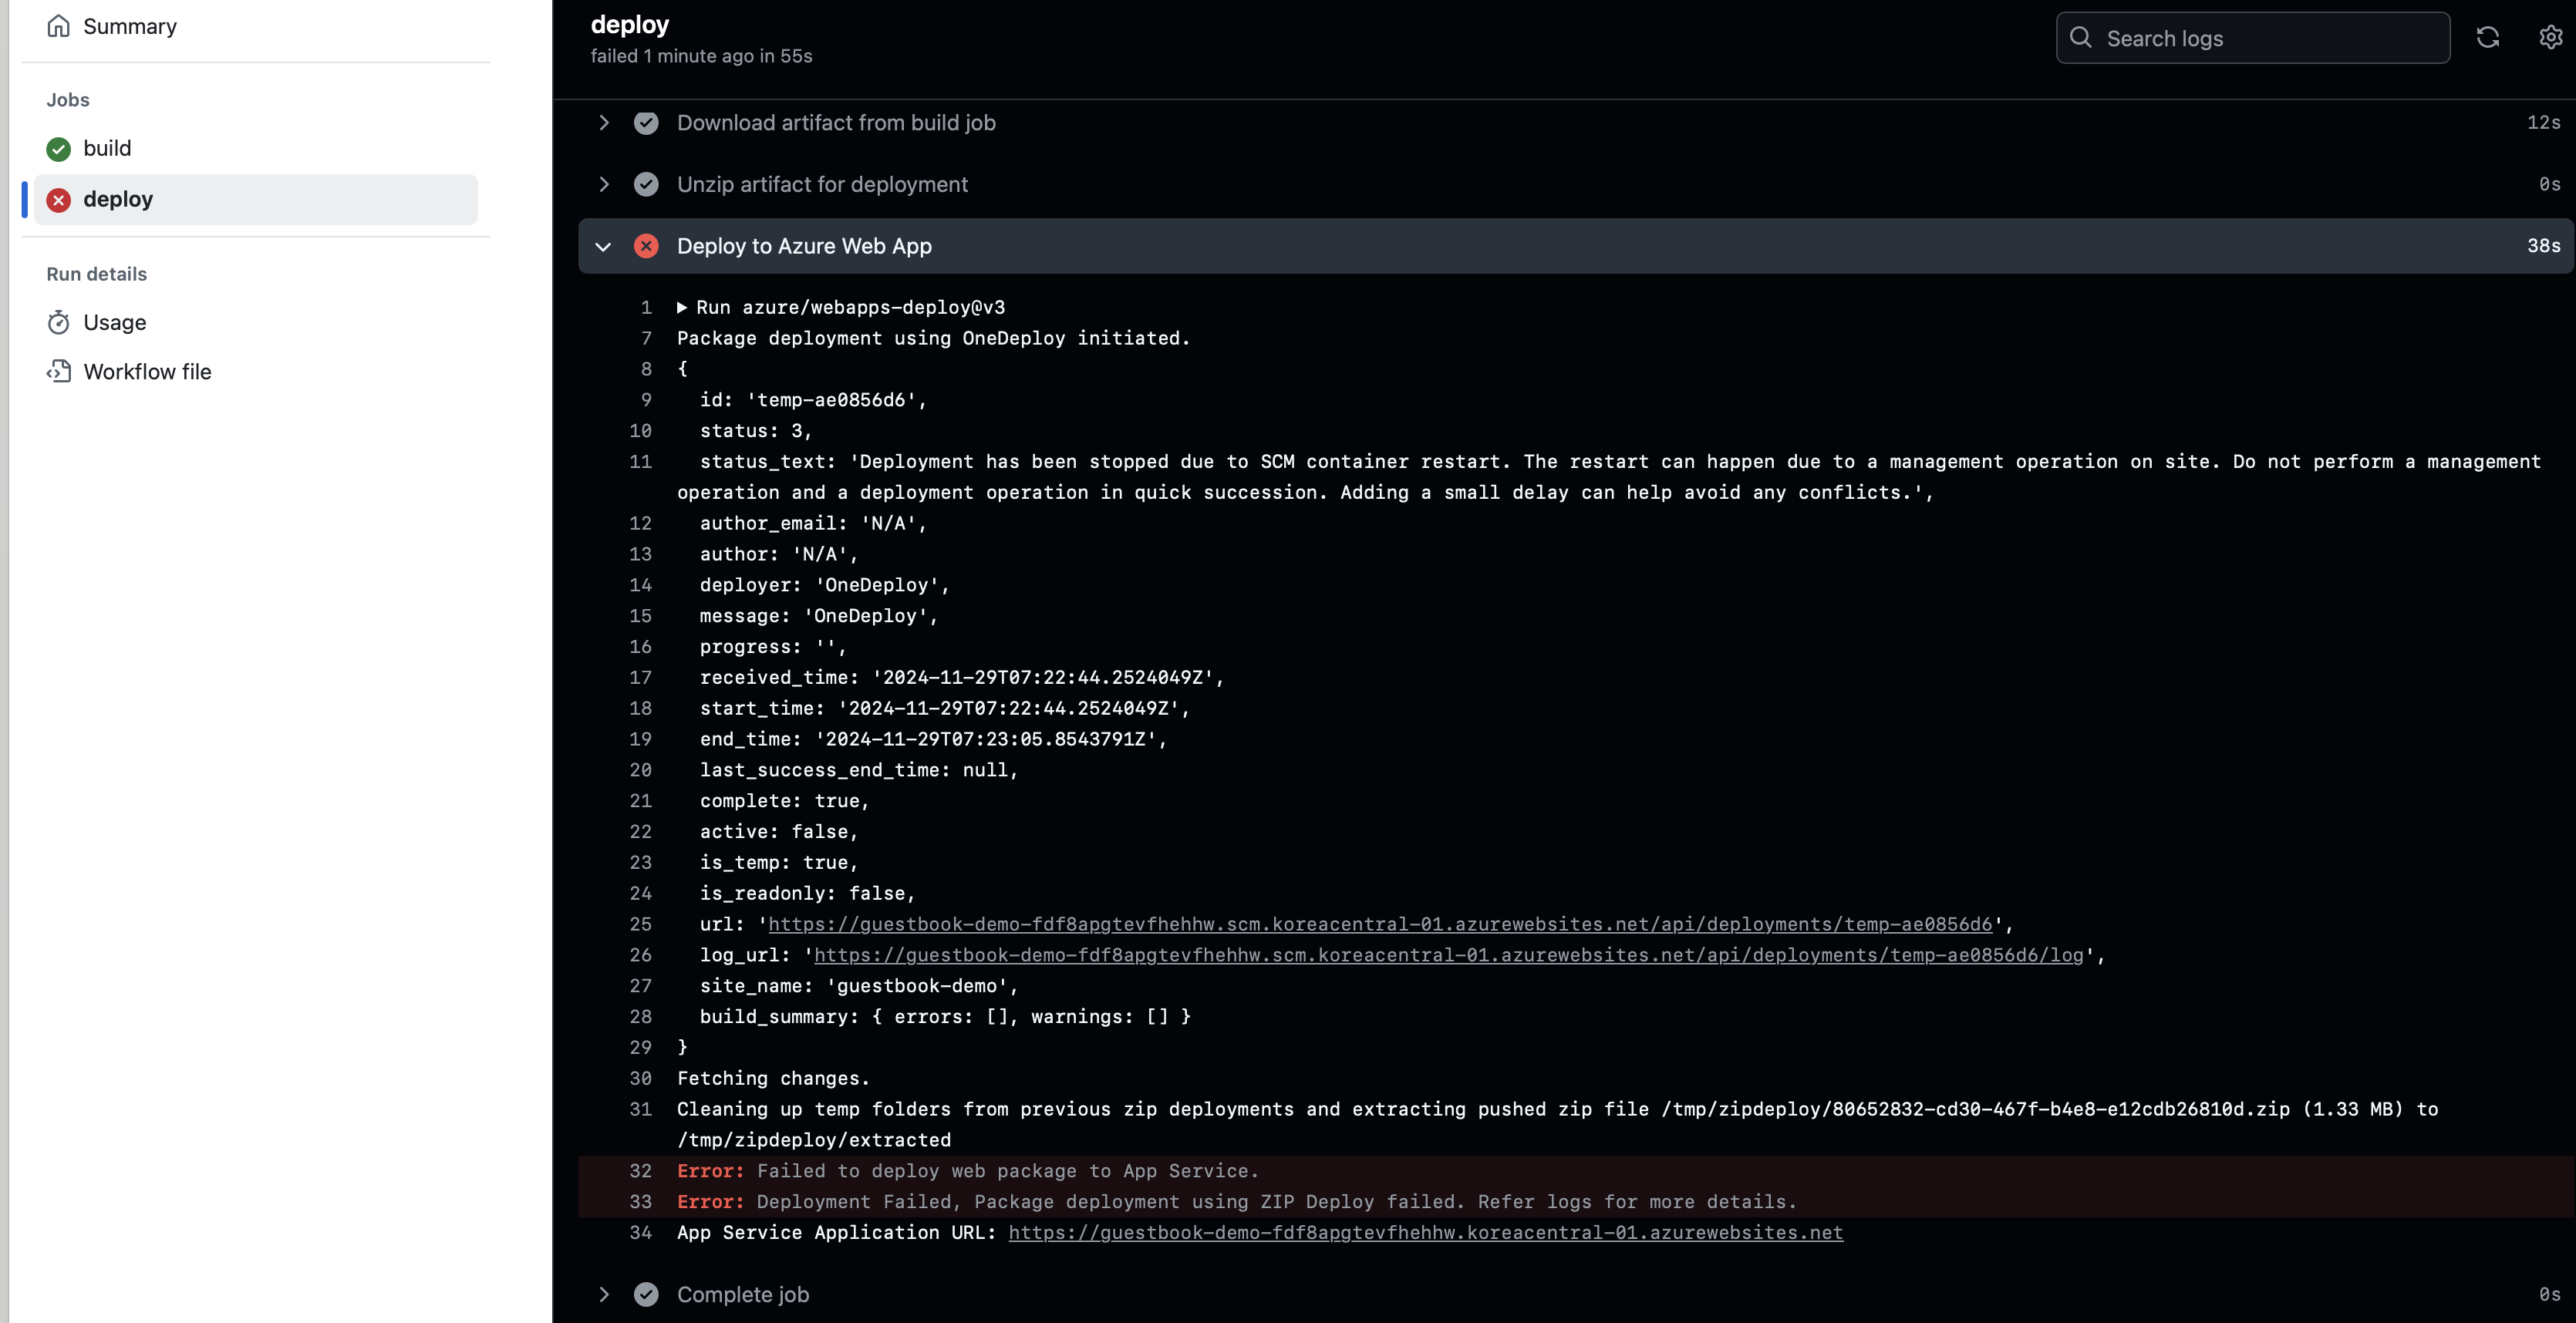Click the Summary home icon
This screenshot has width=2576, height=1323.
(x=59, y=26)
